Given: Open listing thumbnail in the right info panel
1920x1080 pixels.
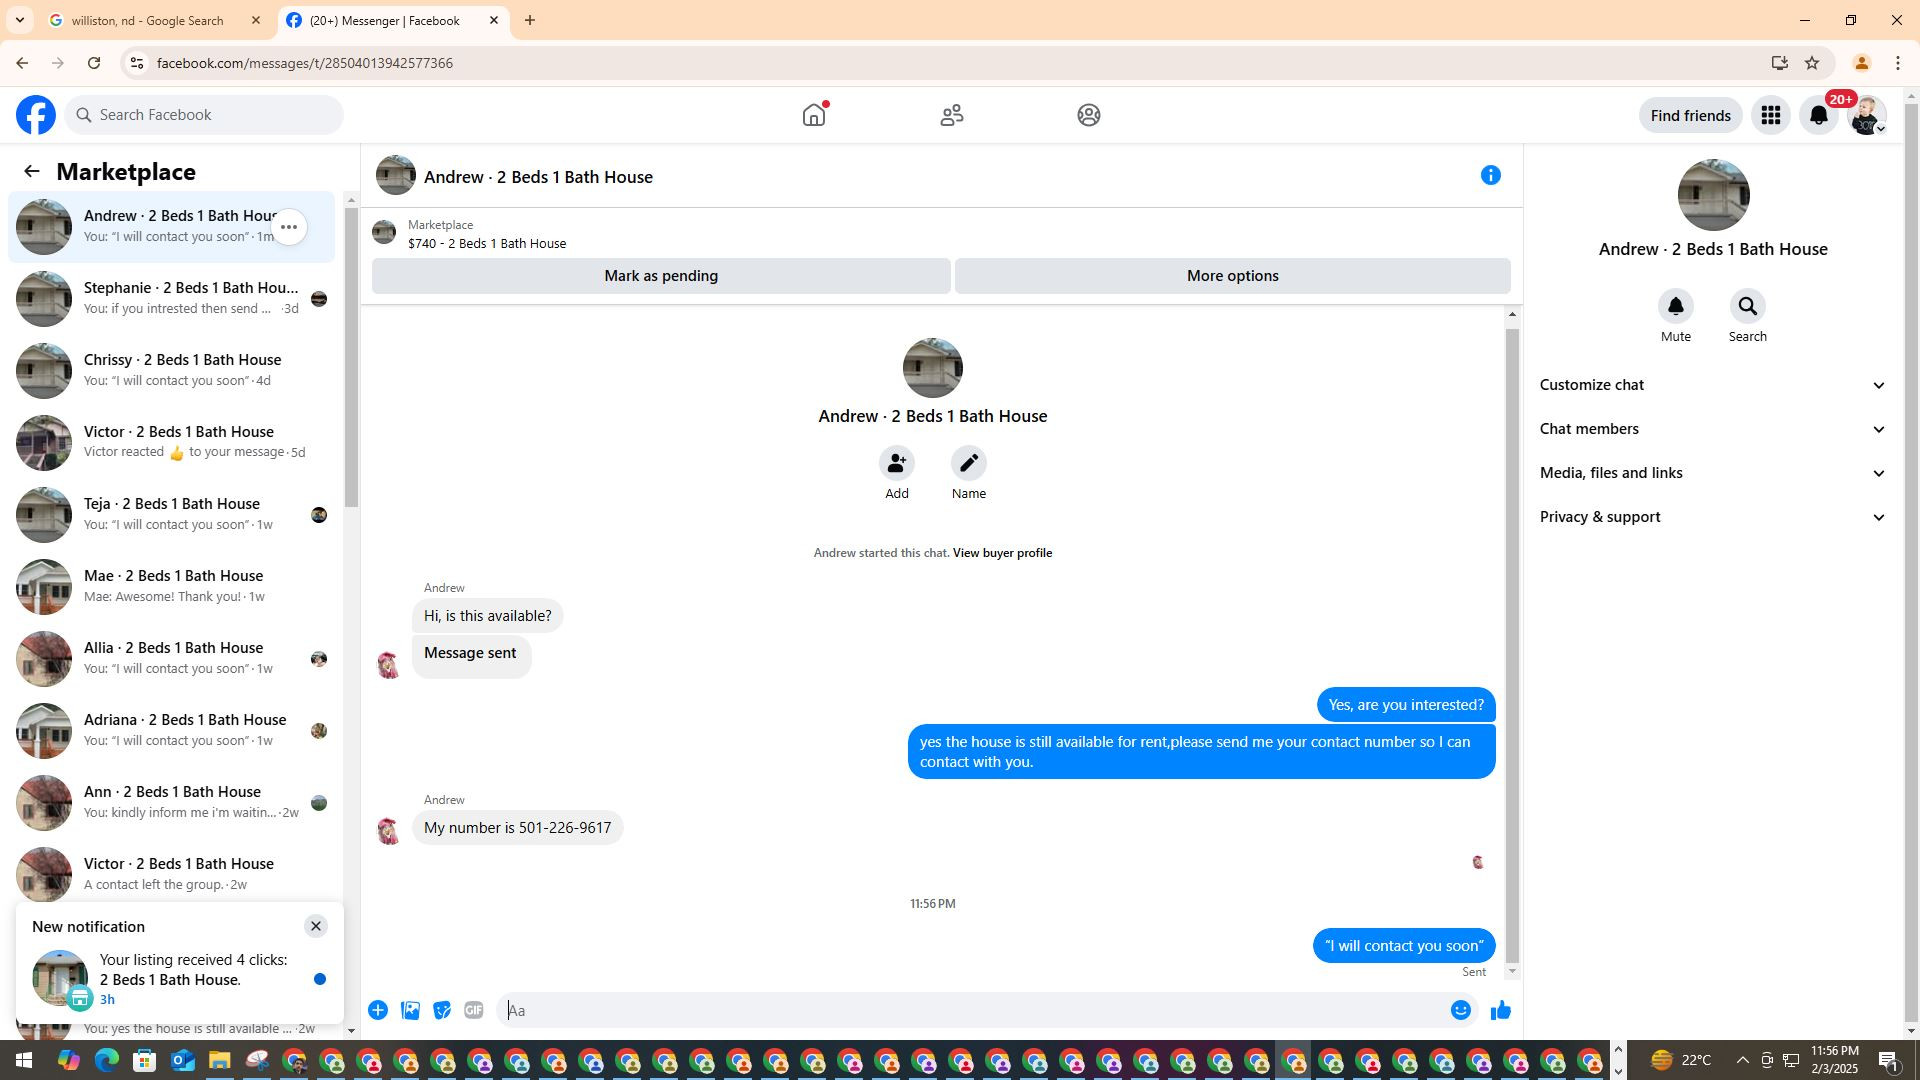Looking at the screenshot, I should coord(1713,195).
